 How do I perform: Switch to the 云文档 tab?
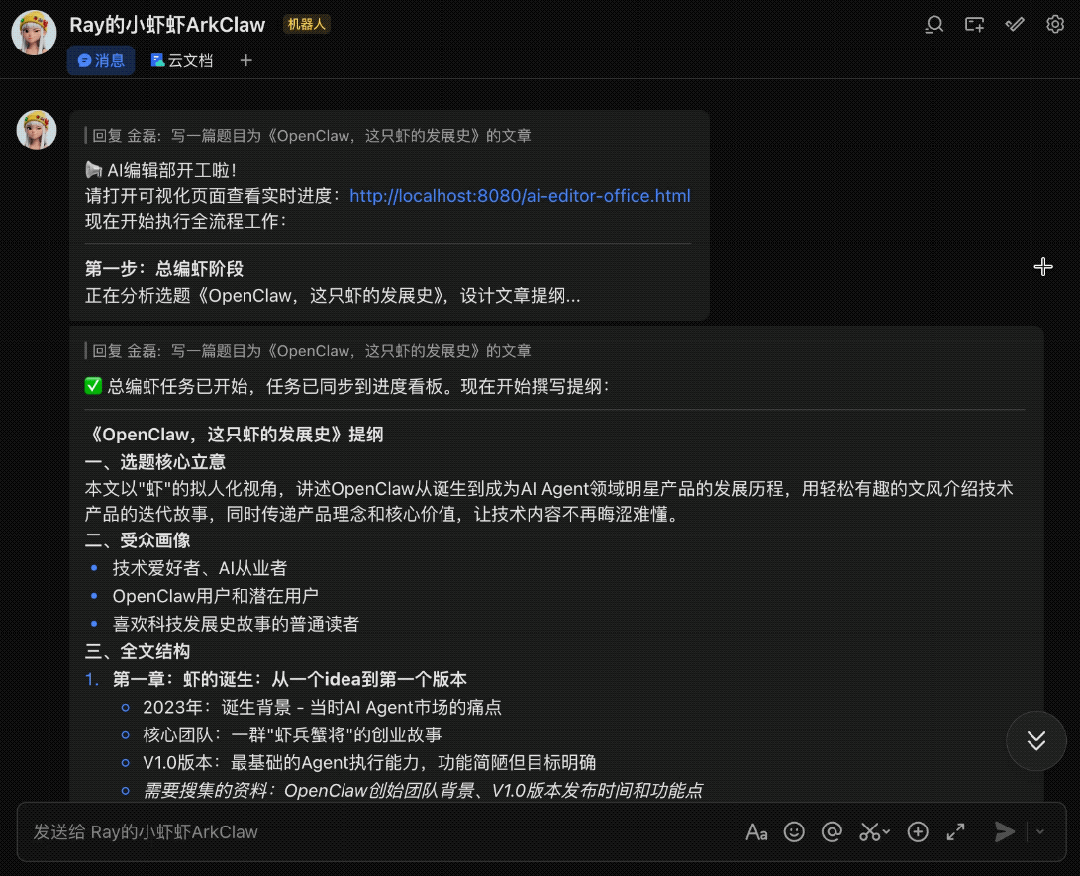pos(181,60)
